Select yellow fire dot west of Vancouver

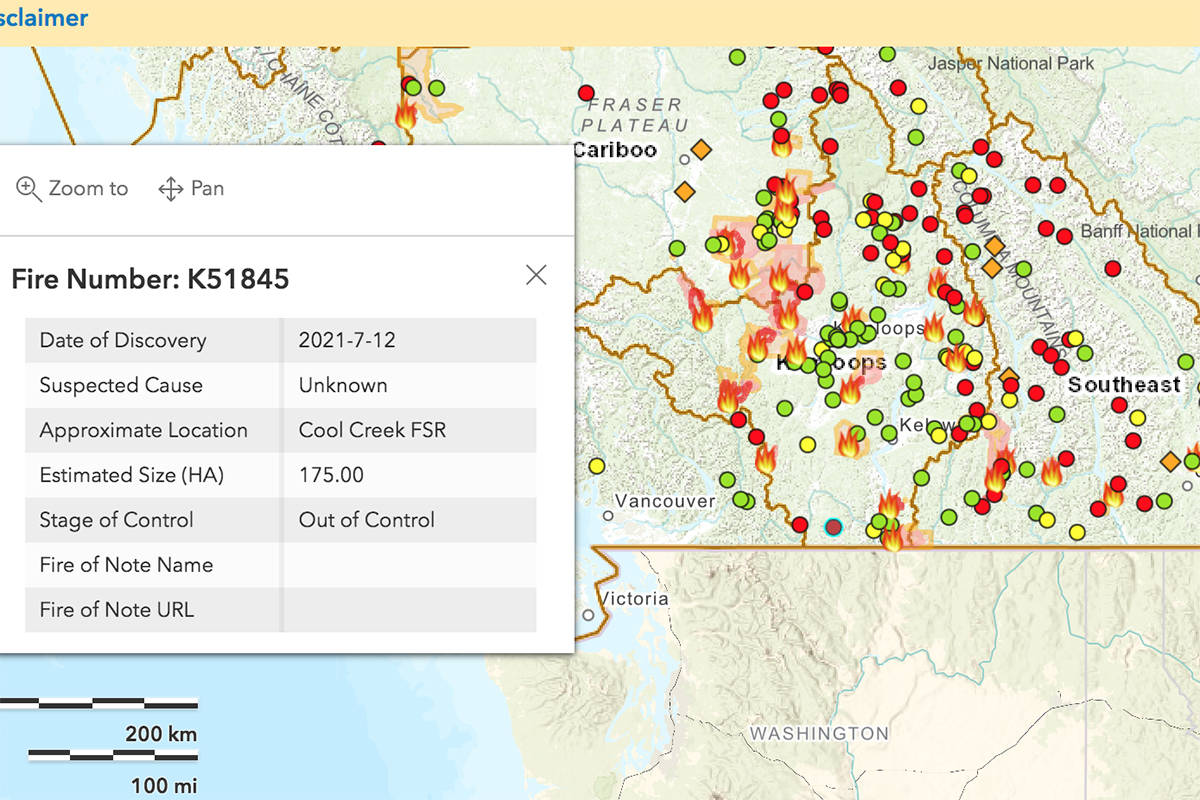tap(597, 465)
